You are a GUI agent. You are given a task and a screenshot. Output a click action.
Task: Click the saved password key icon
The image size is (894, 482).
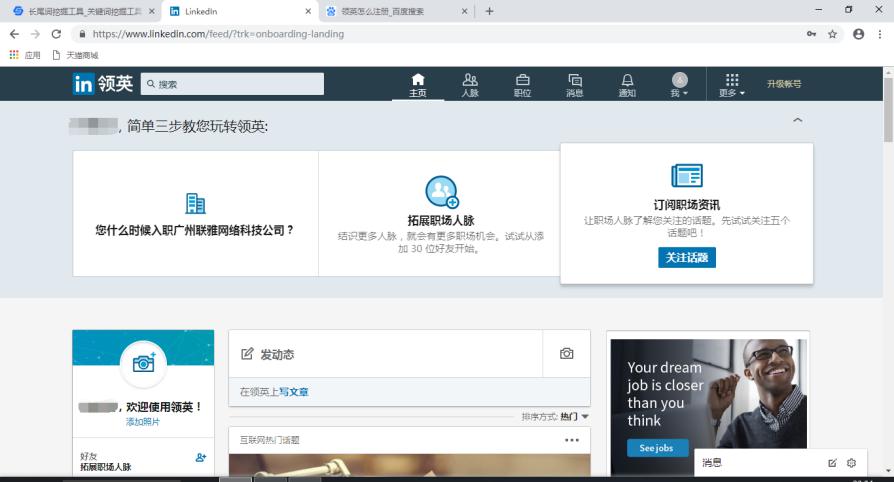pos(811,34)
